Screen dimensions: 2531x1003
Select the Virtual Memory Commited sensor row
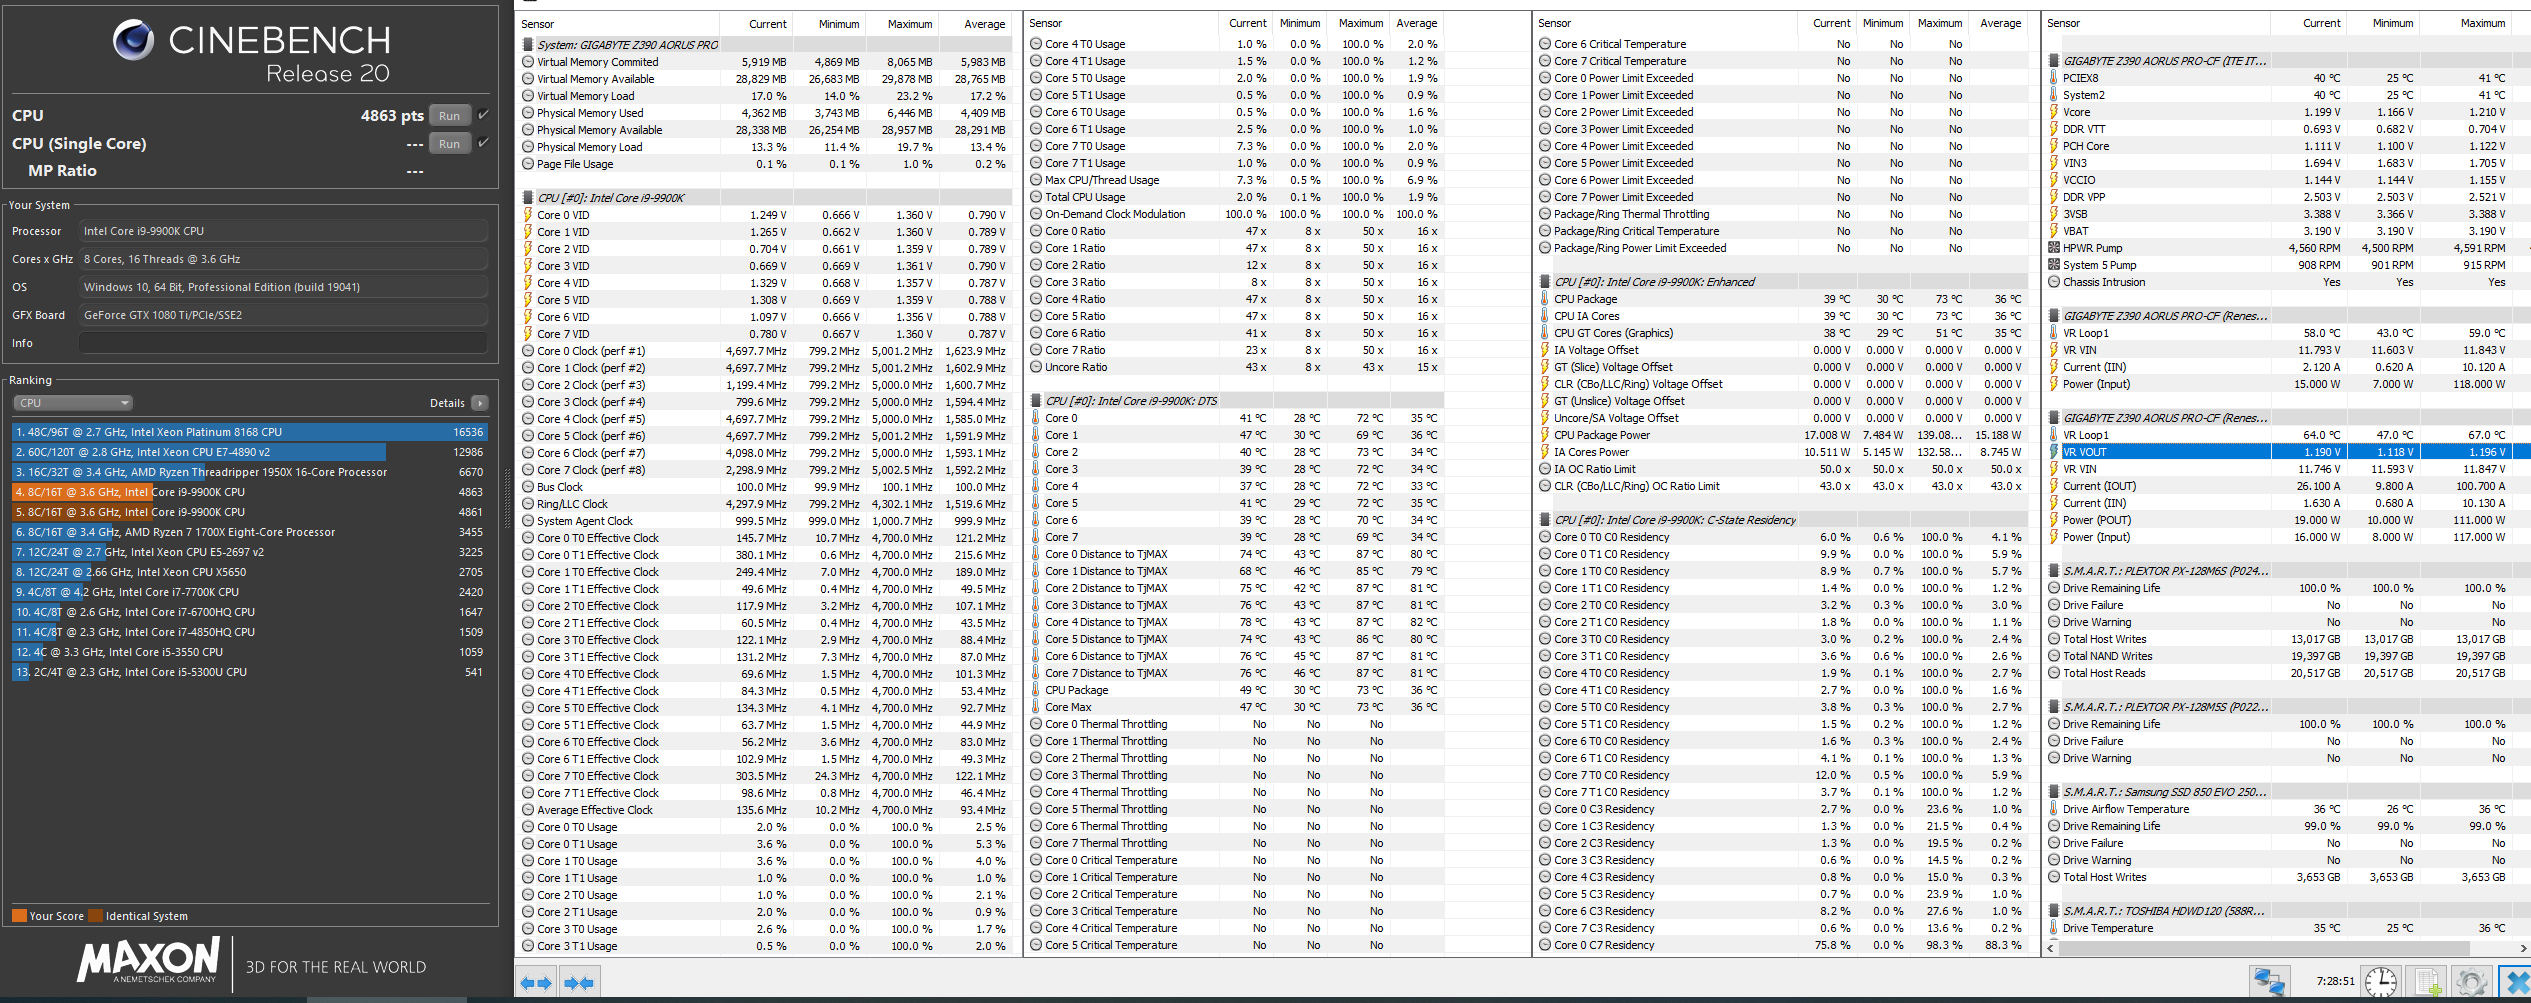point(767,62)
